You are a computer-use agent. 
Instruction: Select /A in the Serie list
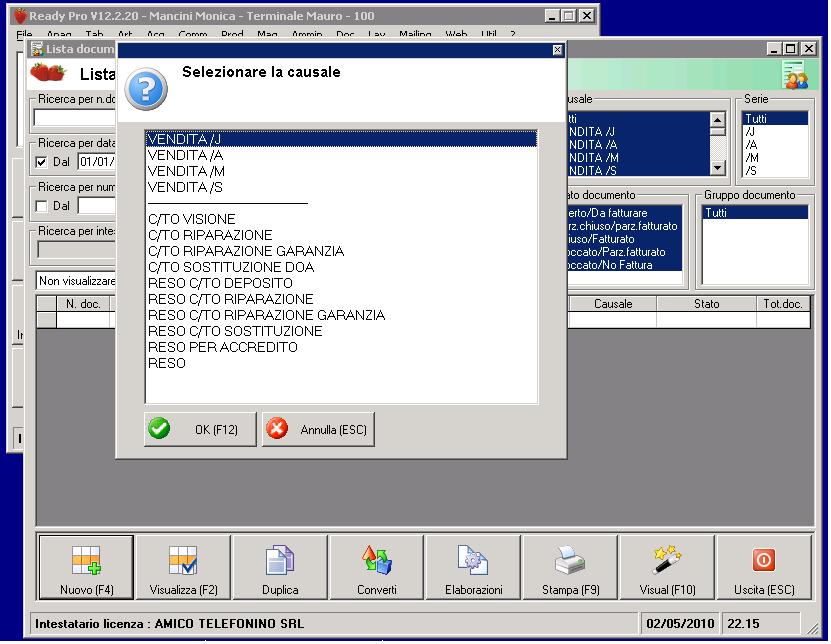tap(775, 145)
